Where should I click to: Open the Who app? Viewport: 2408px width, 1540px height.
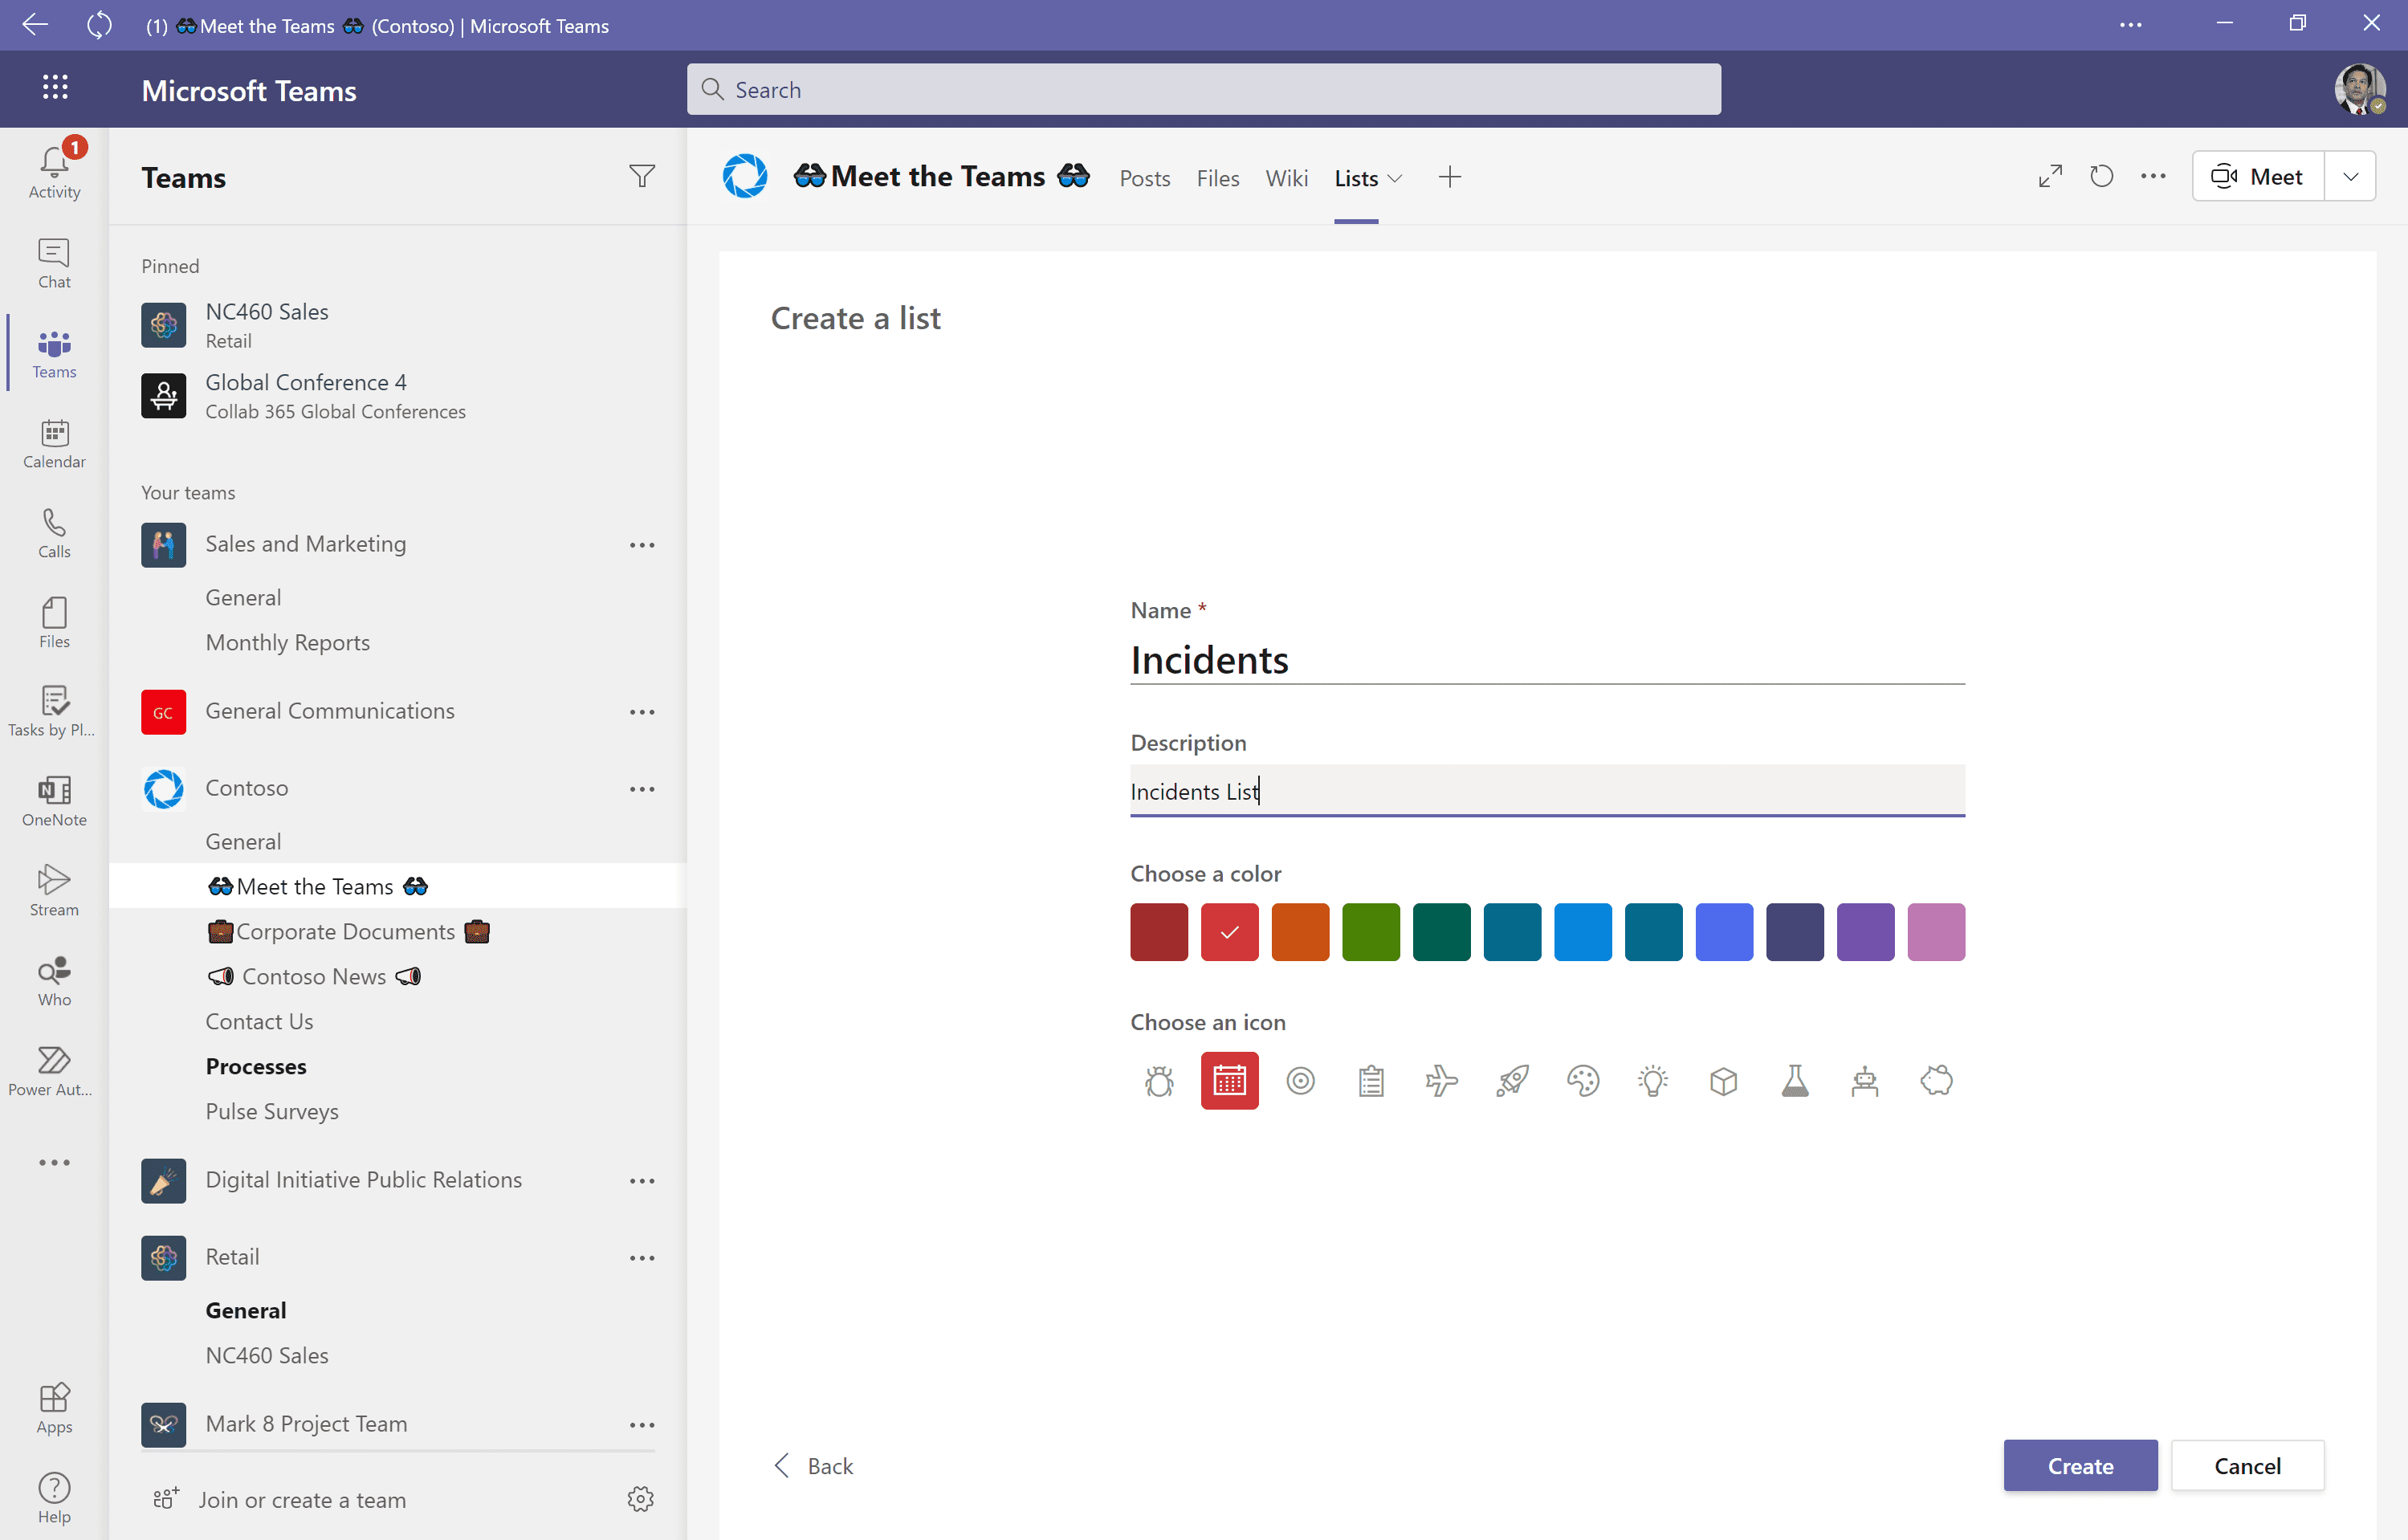54,981
